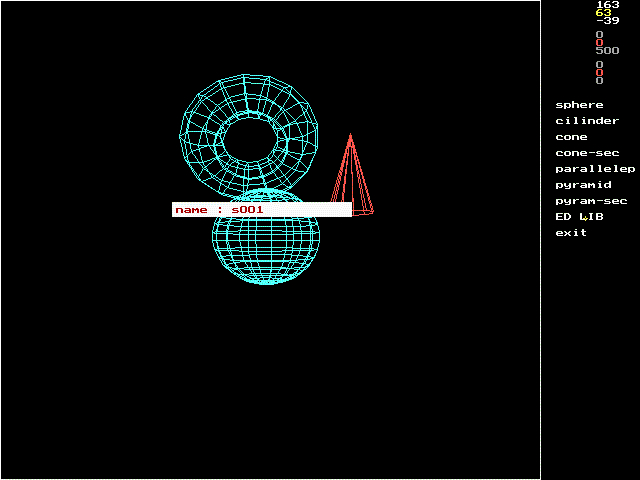The width and height of the screenshot is (640, 480).
Task: Click the yellow 63 coordinate value
Action: [x=603, y=13]
